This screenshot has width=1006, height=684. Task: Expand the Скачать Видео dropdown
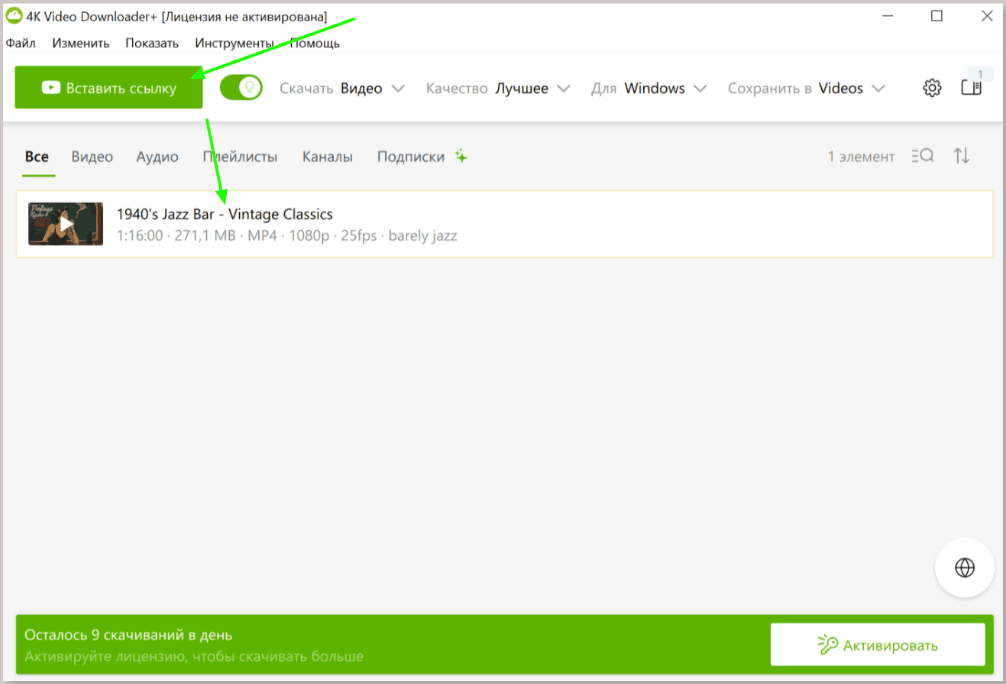[x=342, y=89]
